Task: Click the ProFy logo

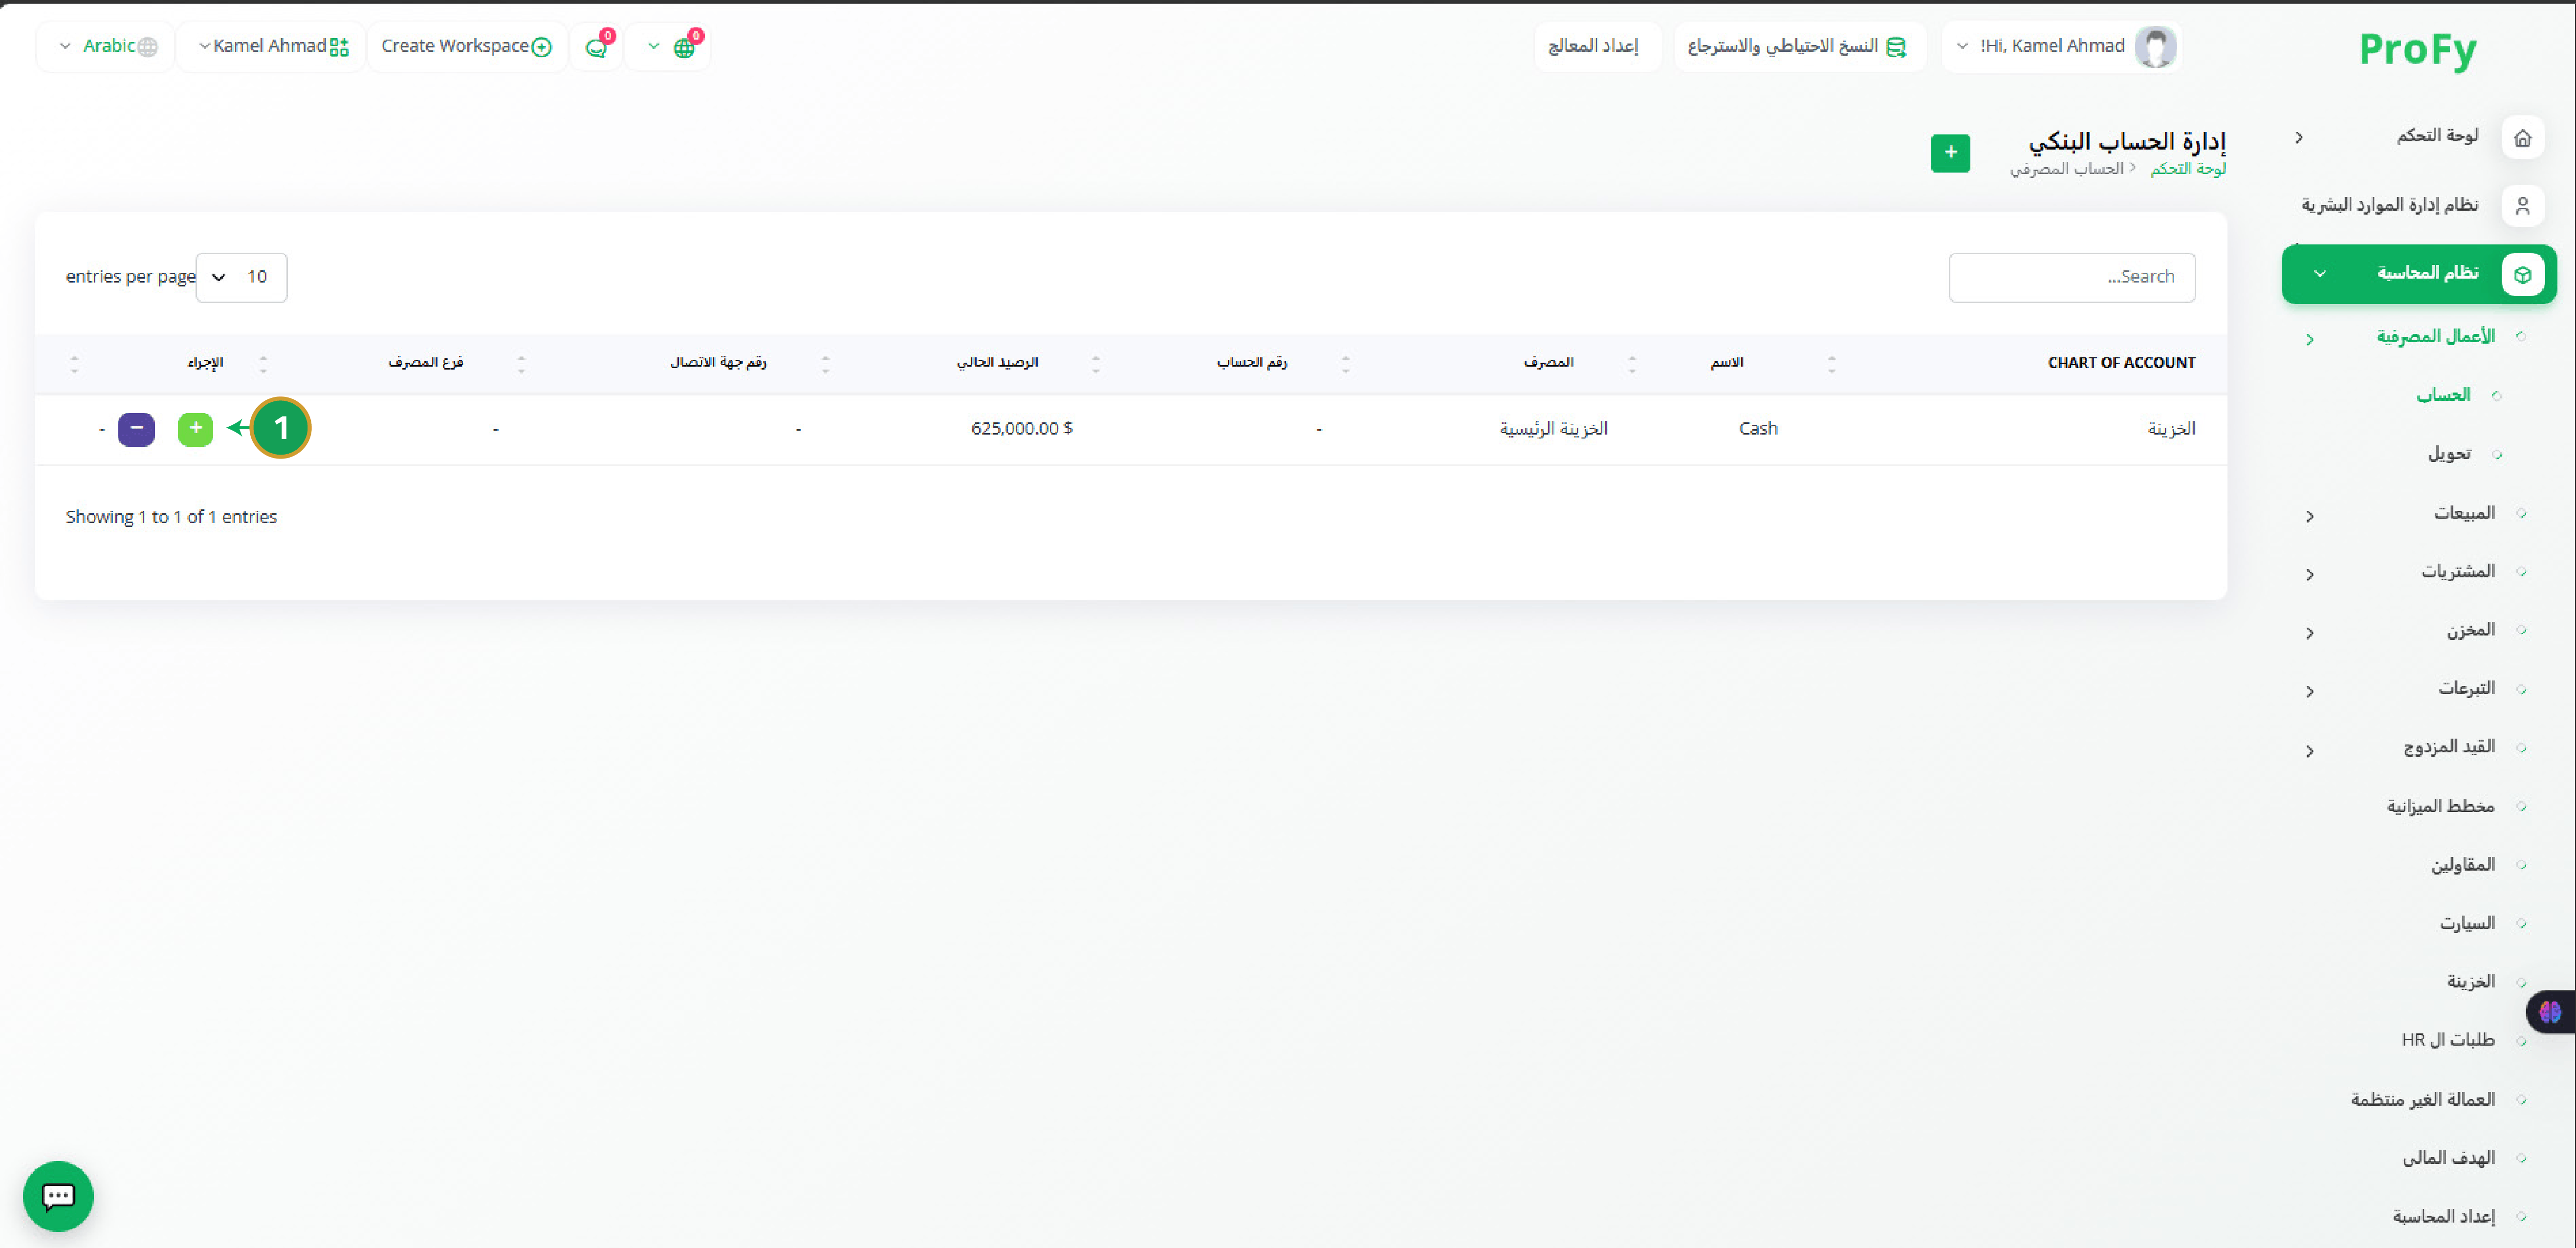Action: coord(2417,50)
